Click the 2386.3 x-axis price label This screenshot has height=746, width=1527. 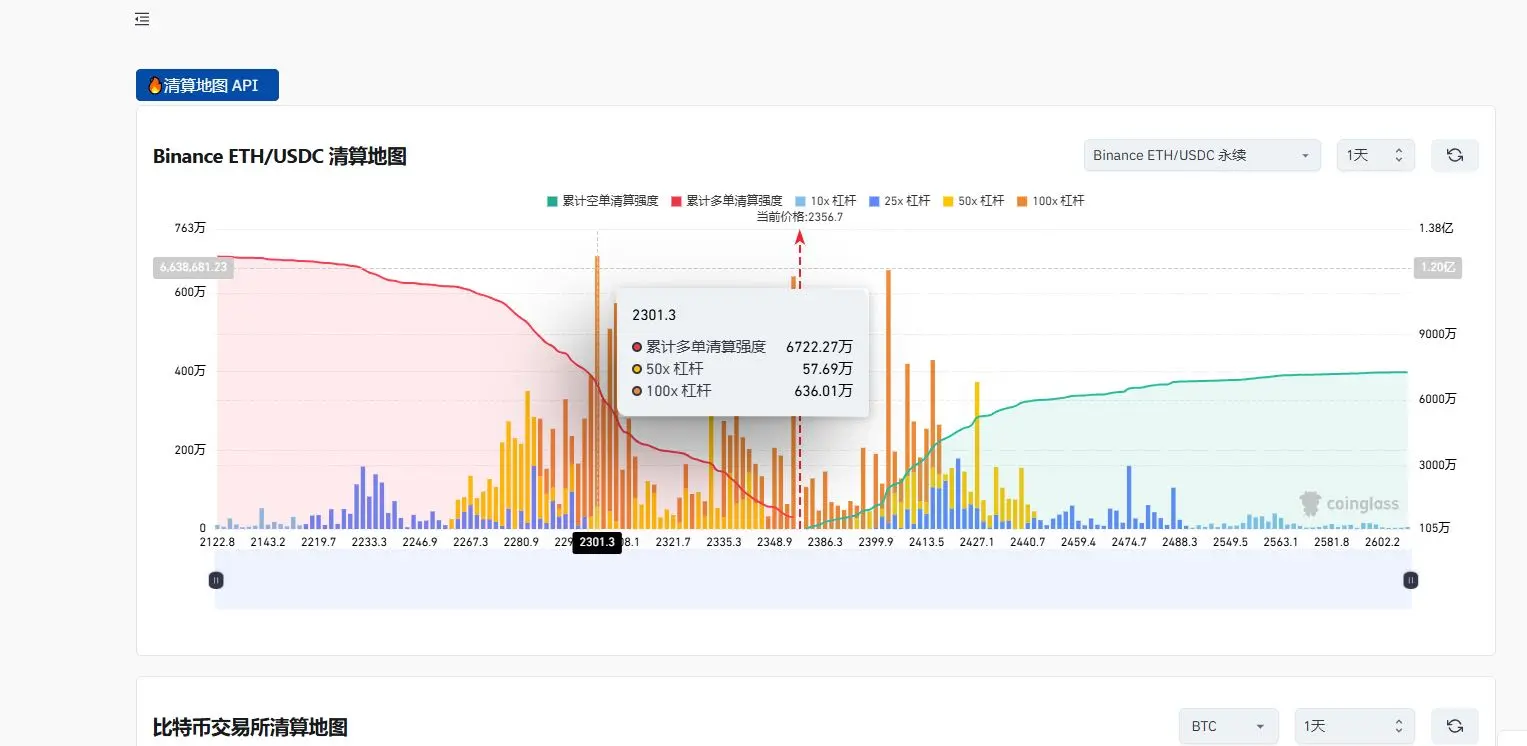coord(825,542)
